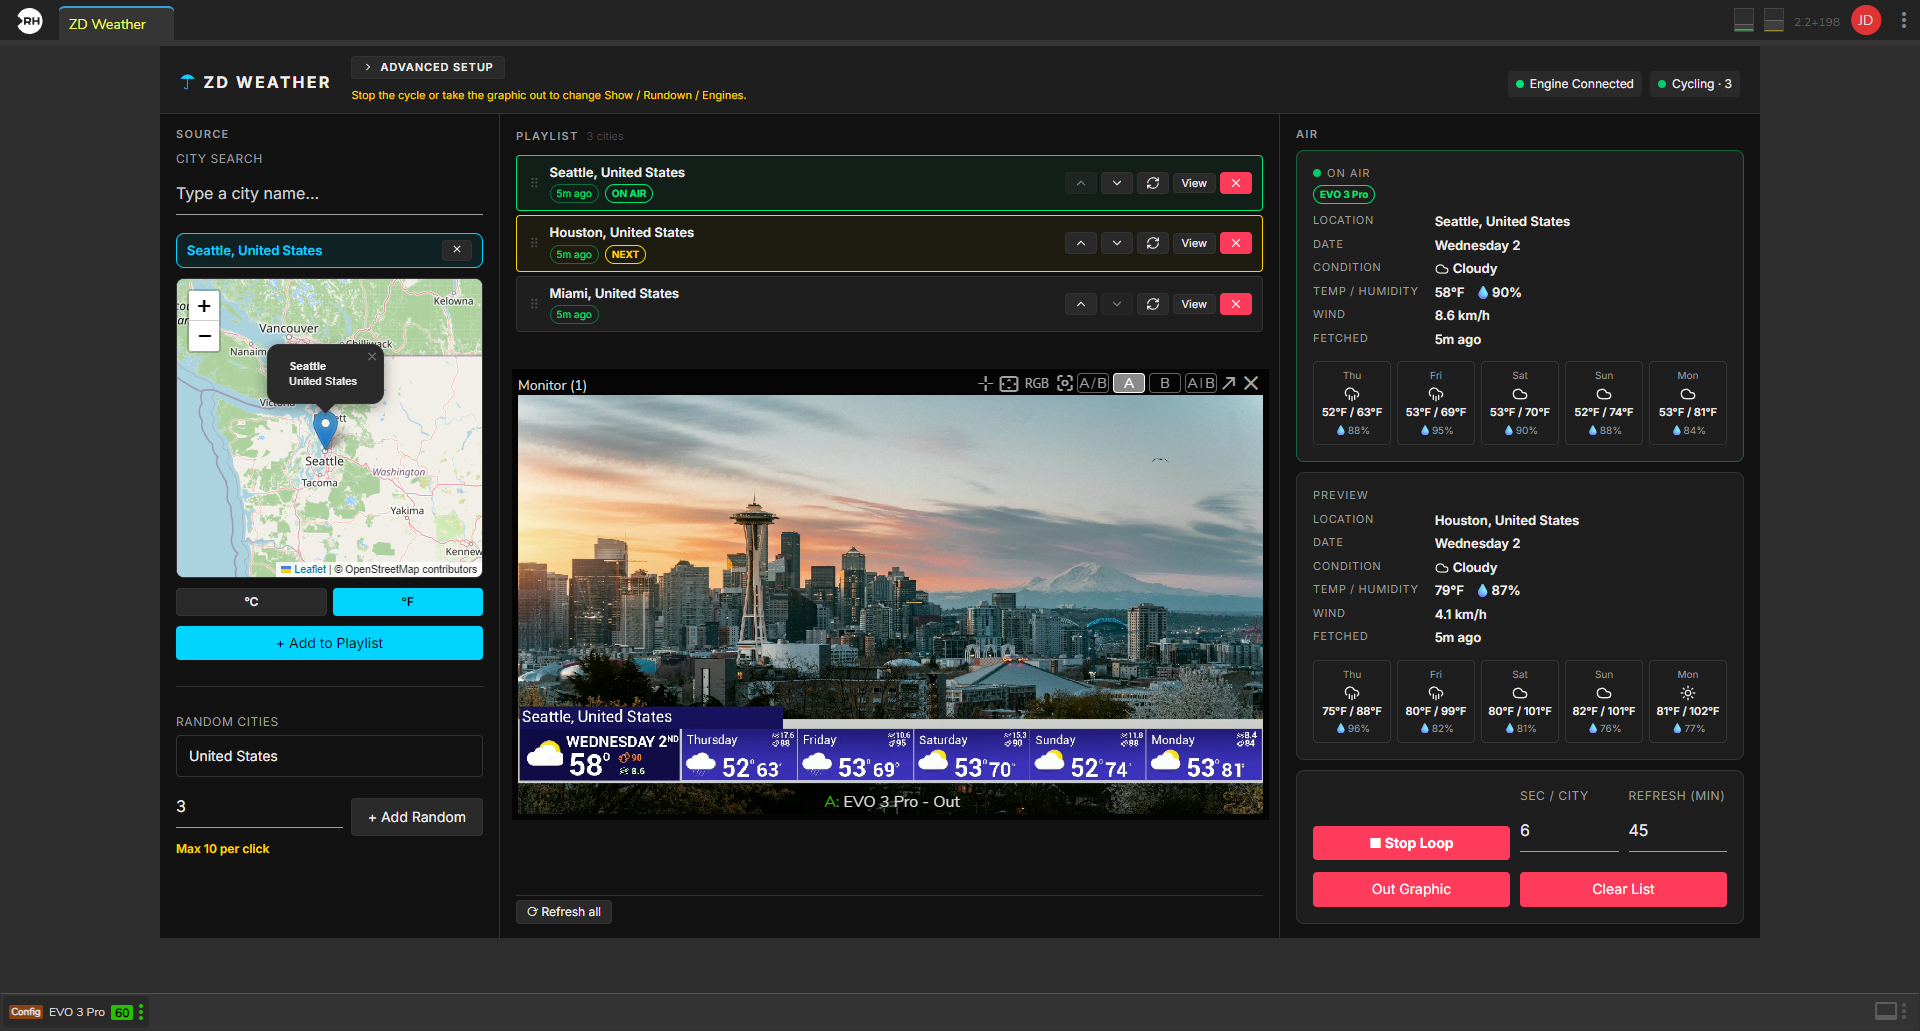Viewport: 1920px width, 1031px height.
Task: Grab the Seattle row drag handle
Action: 534,183
